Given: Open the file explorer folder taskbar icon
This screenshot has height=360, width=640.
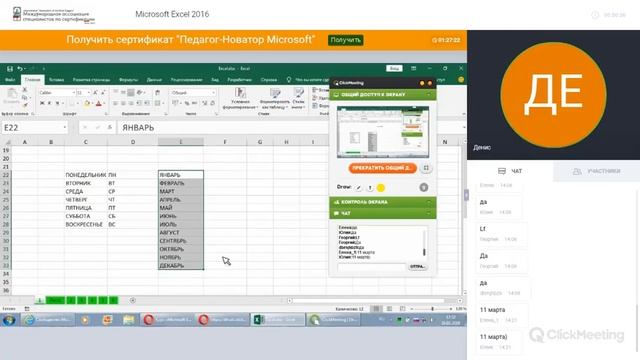Looking at the screenshot, I should [129, 320].
